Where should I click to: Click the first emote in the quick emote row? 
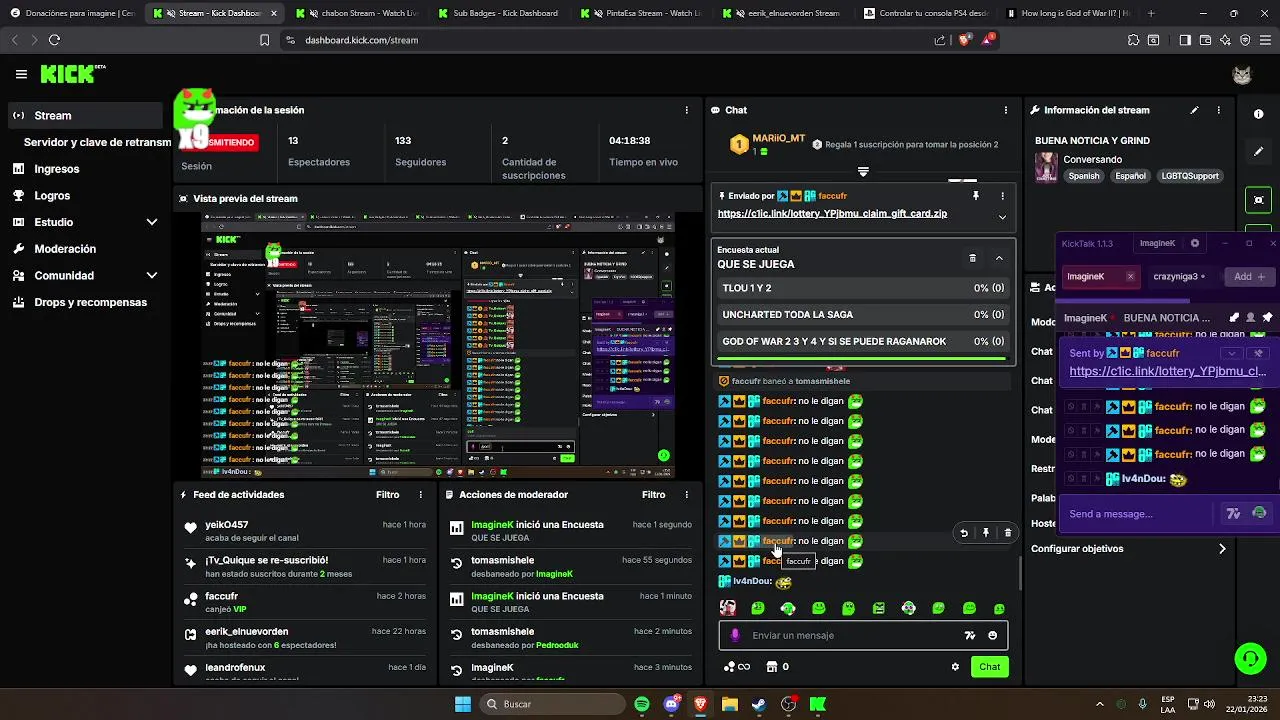728,608
